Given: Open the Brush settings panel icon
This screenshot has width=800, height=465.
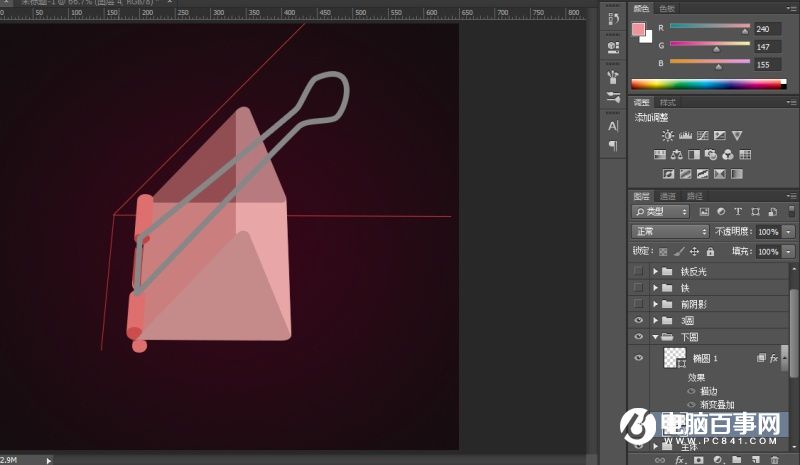Looking at the screenshot, I should coord(613,97).
